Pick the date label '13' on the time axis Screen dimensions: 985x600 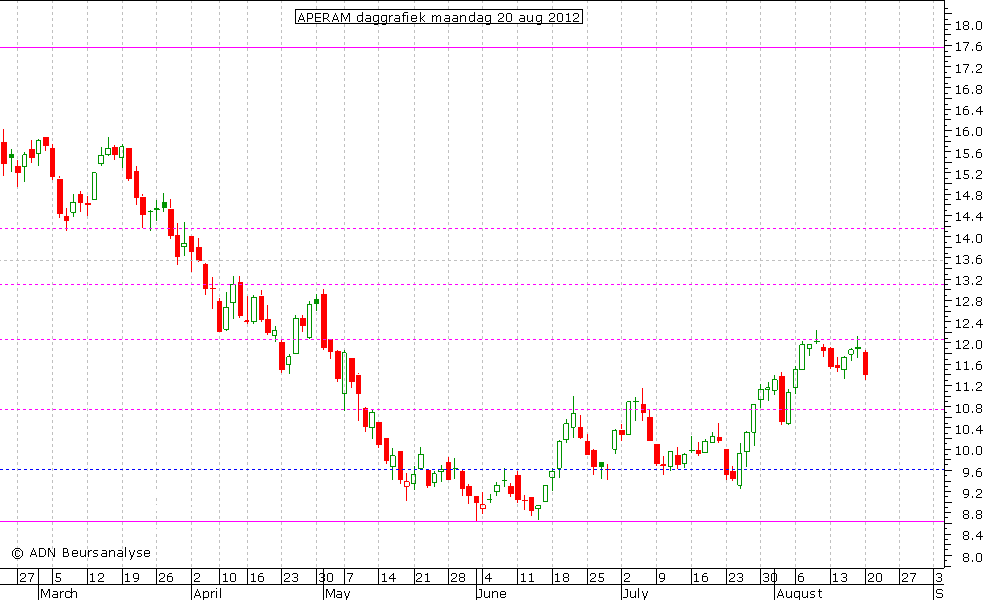point(839,577)
